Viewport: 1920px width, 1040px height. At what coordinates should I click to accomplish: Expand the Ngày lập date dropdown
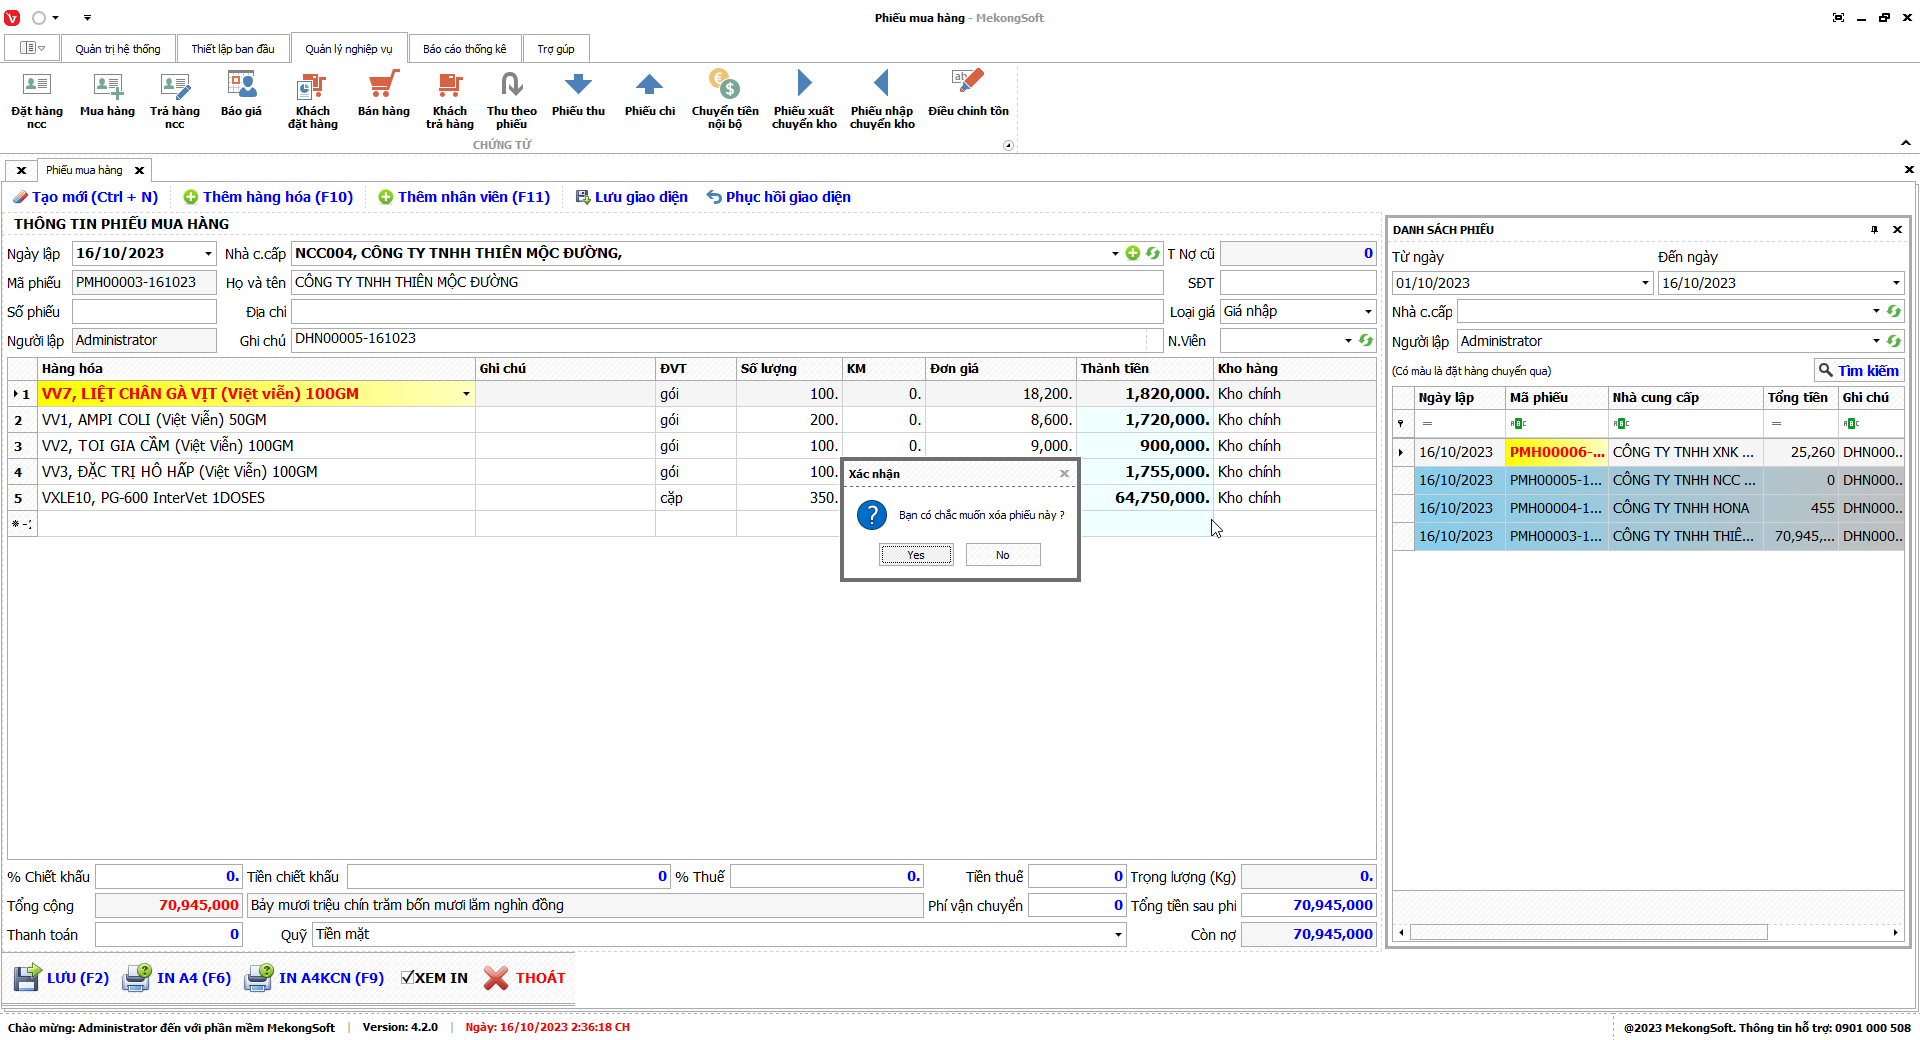coord(208,254)
